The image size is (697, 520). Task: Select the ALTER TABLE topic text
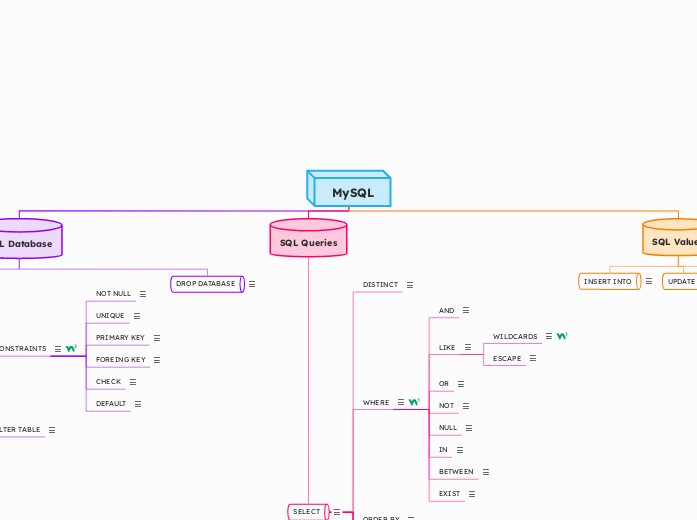pos(20,429)
